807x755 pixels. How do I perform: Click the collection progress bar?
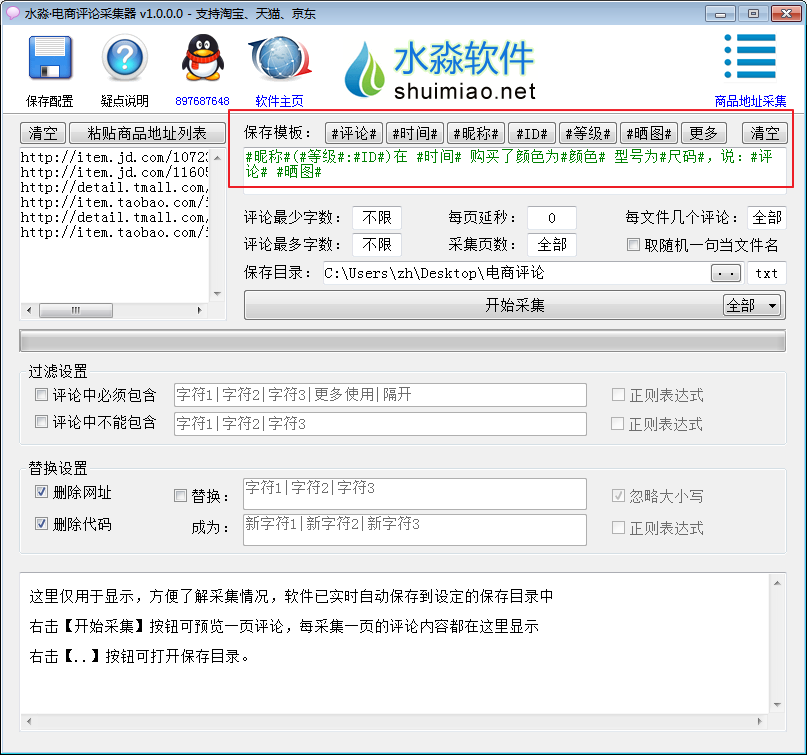tap(402, 341)
